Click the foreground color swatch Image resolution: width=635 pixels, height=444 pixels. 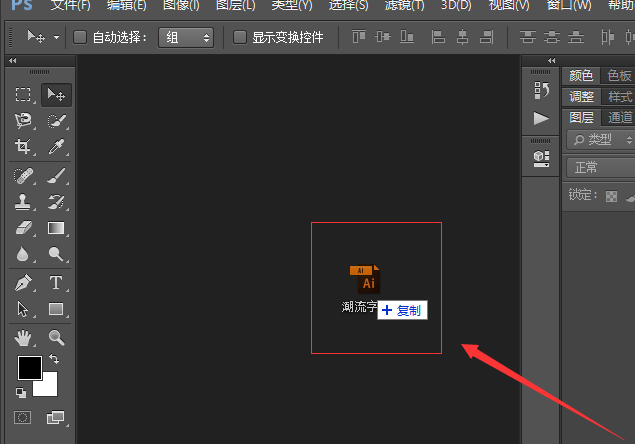[29, 367]
